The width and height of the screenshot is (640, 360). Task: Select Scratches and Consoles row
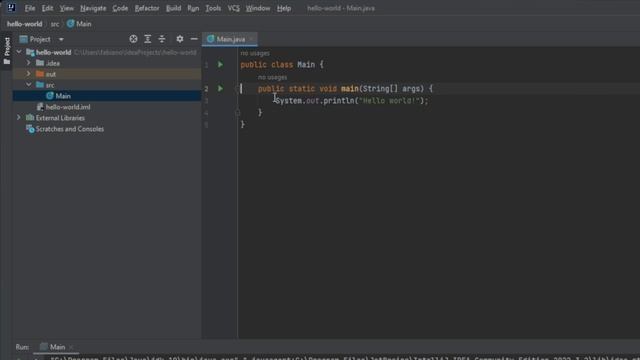(107, 129)
